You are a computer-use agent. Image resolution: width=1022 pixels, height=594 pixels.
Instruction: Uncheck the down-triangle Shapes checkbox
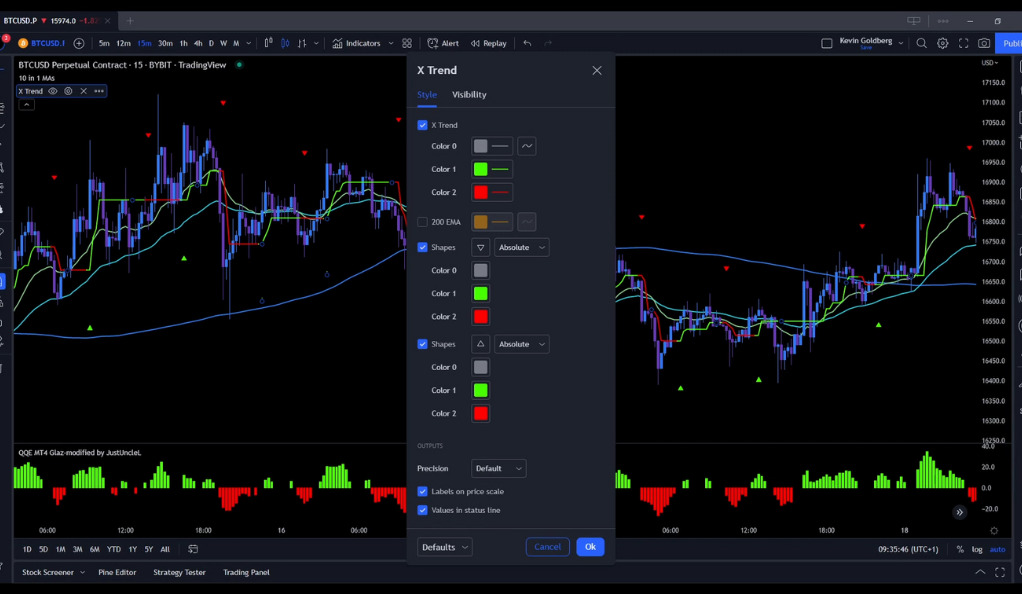pyautogui.click(x=422, y=248)
